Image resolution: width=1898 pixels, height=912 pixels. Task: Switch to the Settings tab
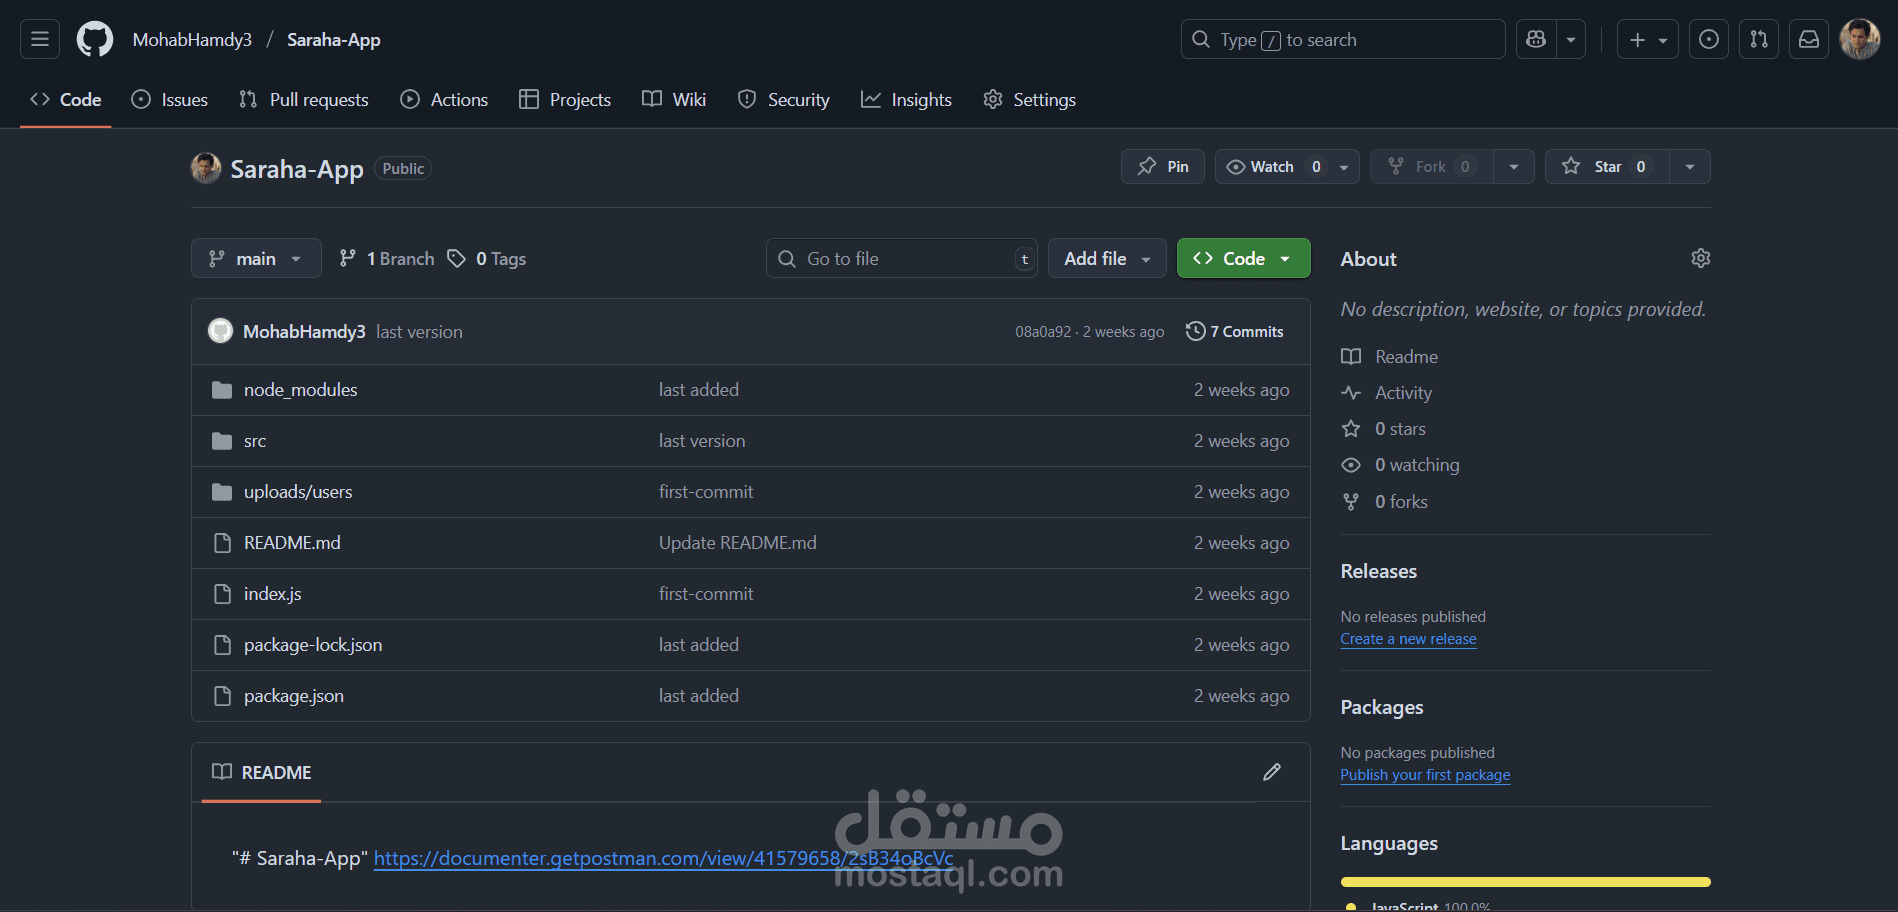[x=1029, y=100]
